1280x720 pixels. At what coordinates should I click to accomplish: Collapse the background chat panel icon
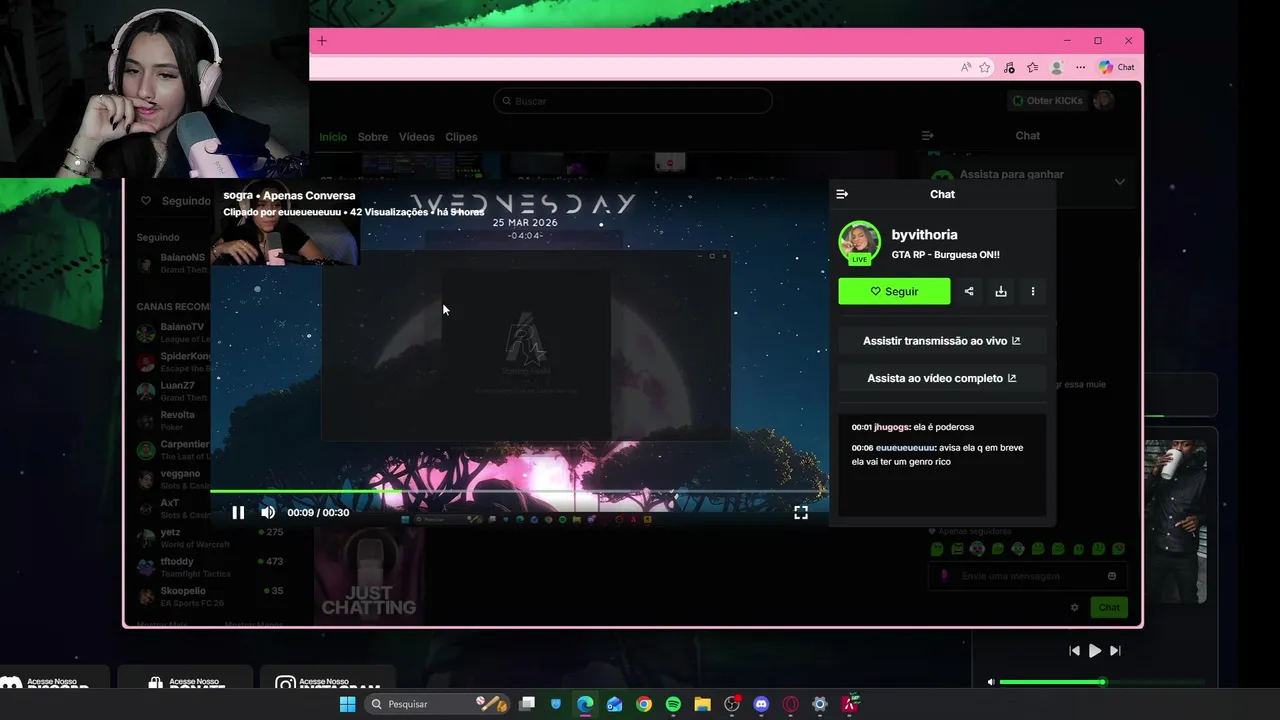(x=927, y=135)
